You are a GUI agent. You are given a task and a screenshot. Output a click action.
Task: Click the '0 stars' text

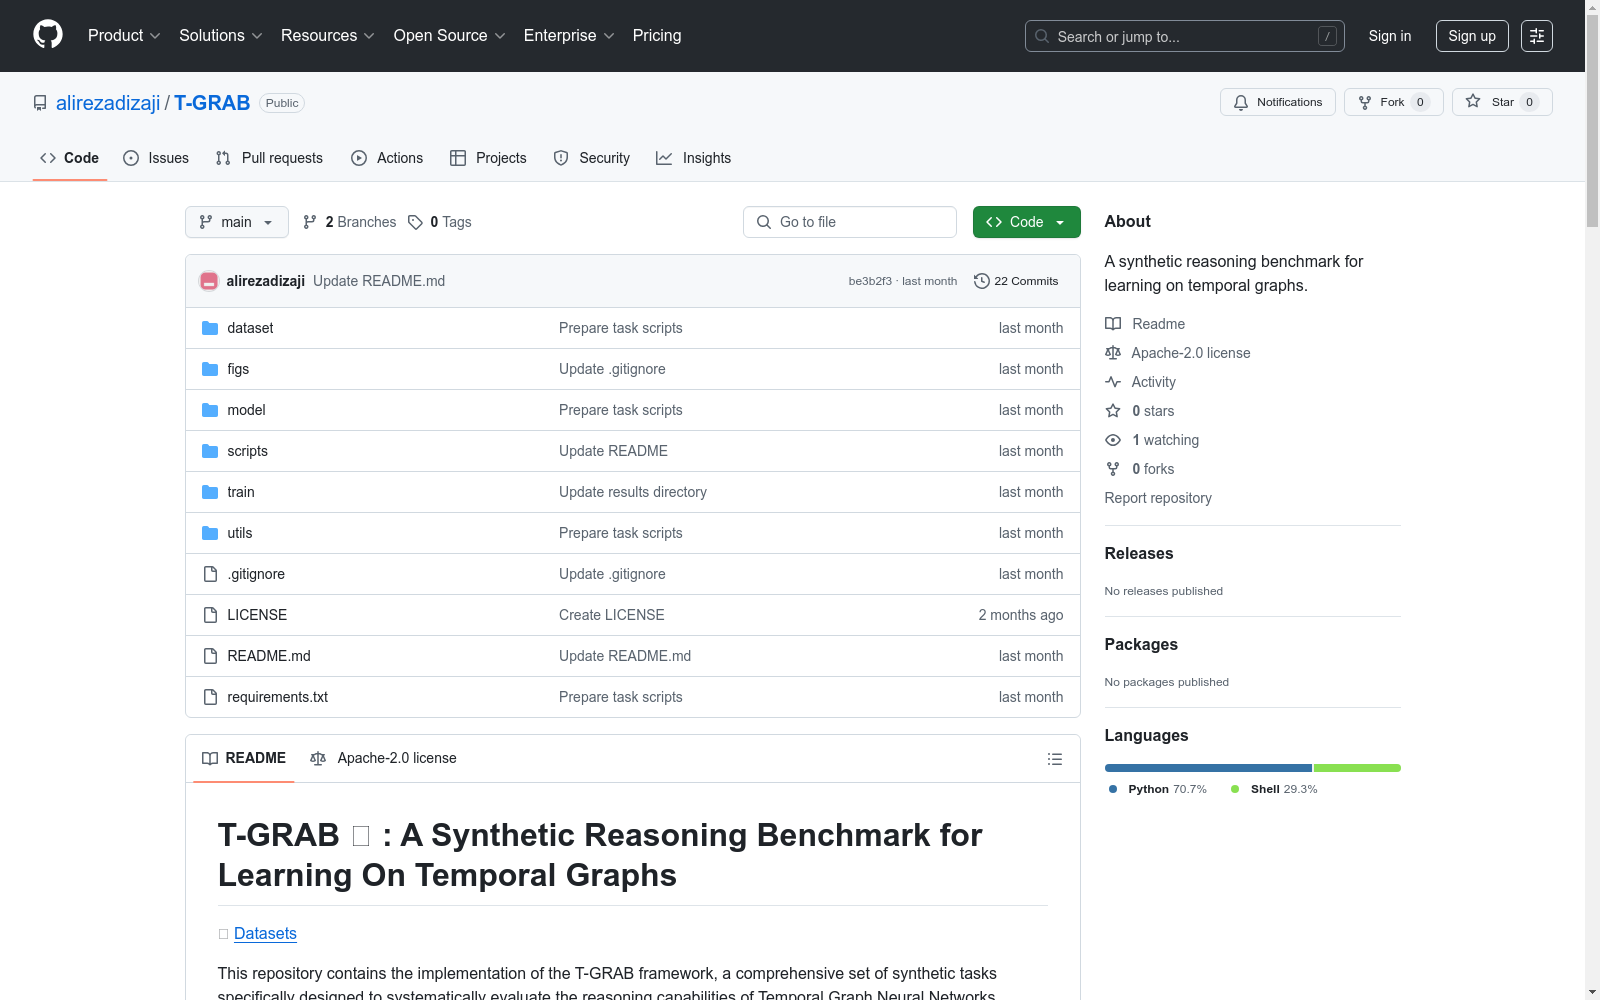[1153, 411]
